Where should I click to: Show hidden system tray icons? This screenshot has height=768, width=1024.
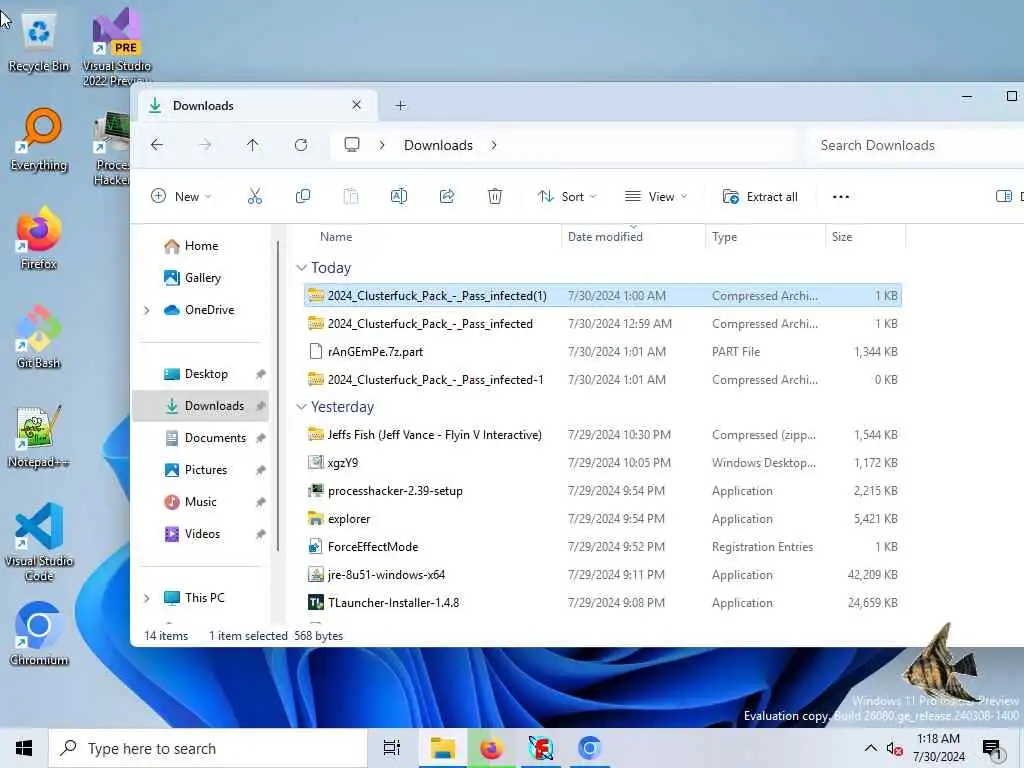[871, 748]
